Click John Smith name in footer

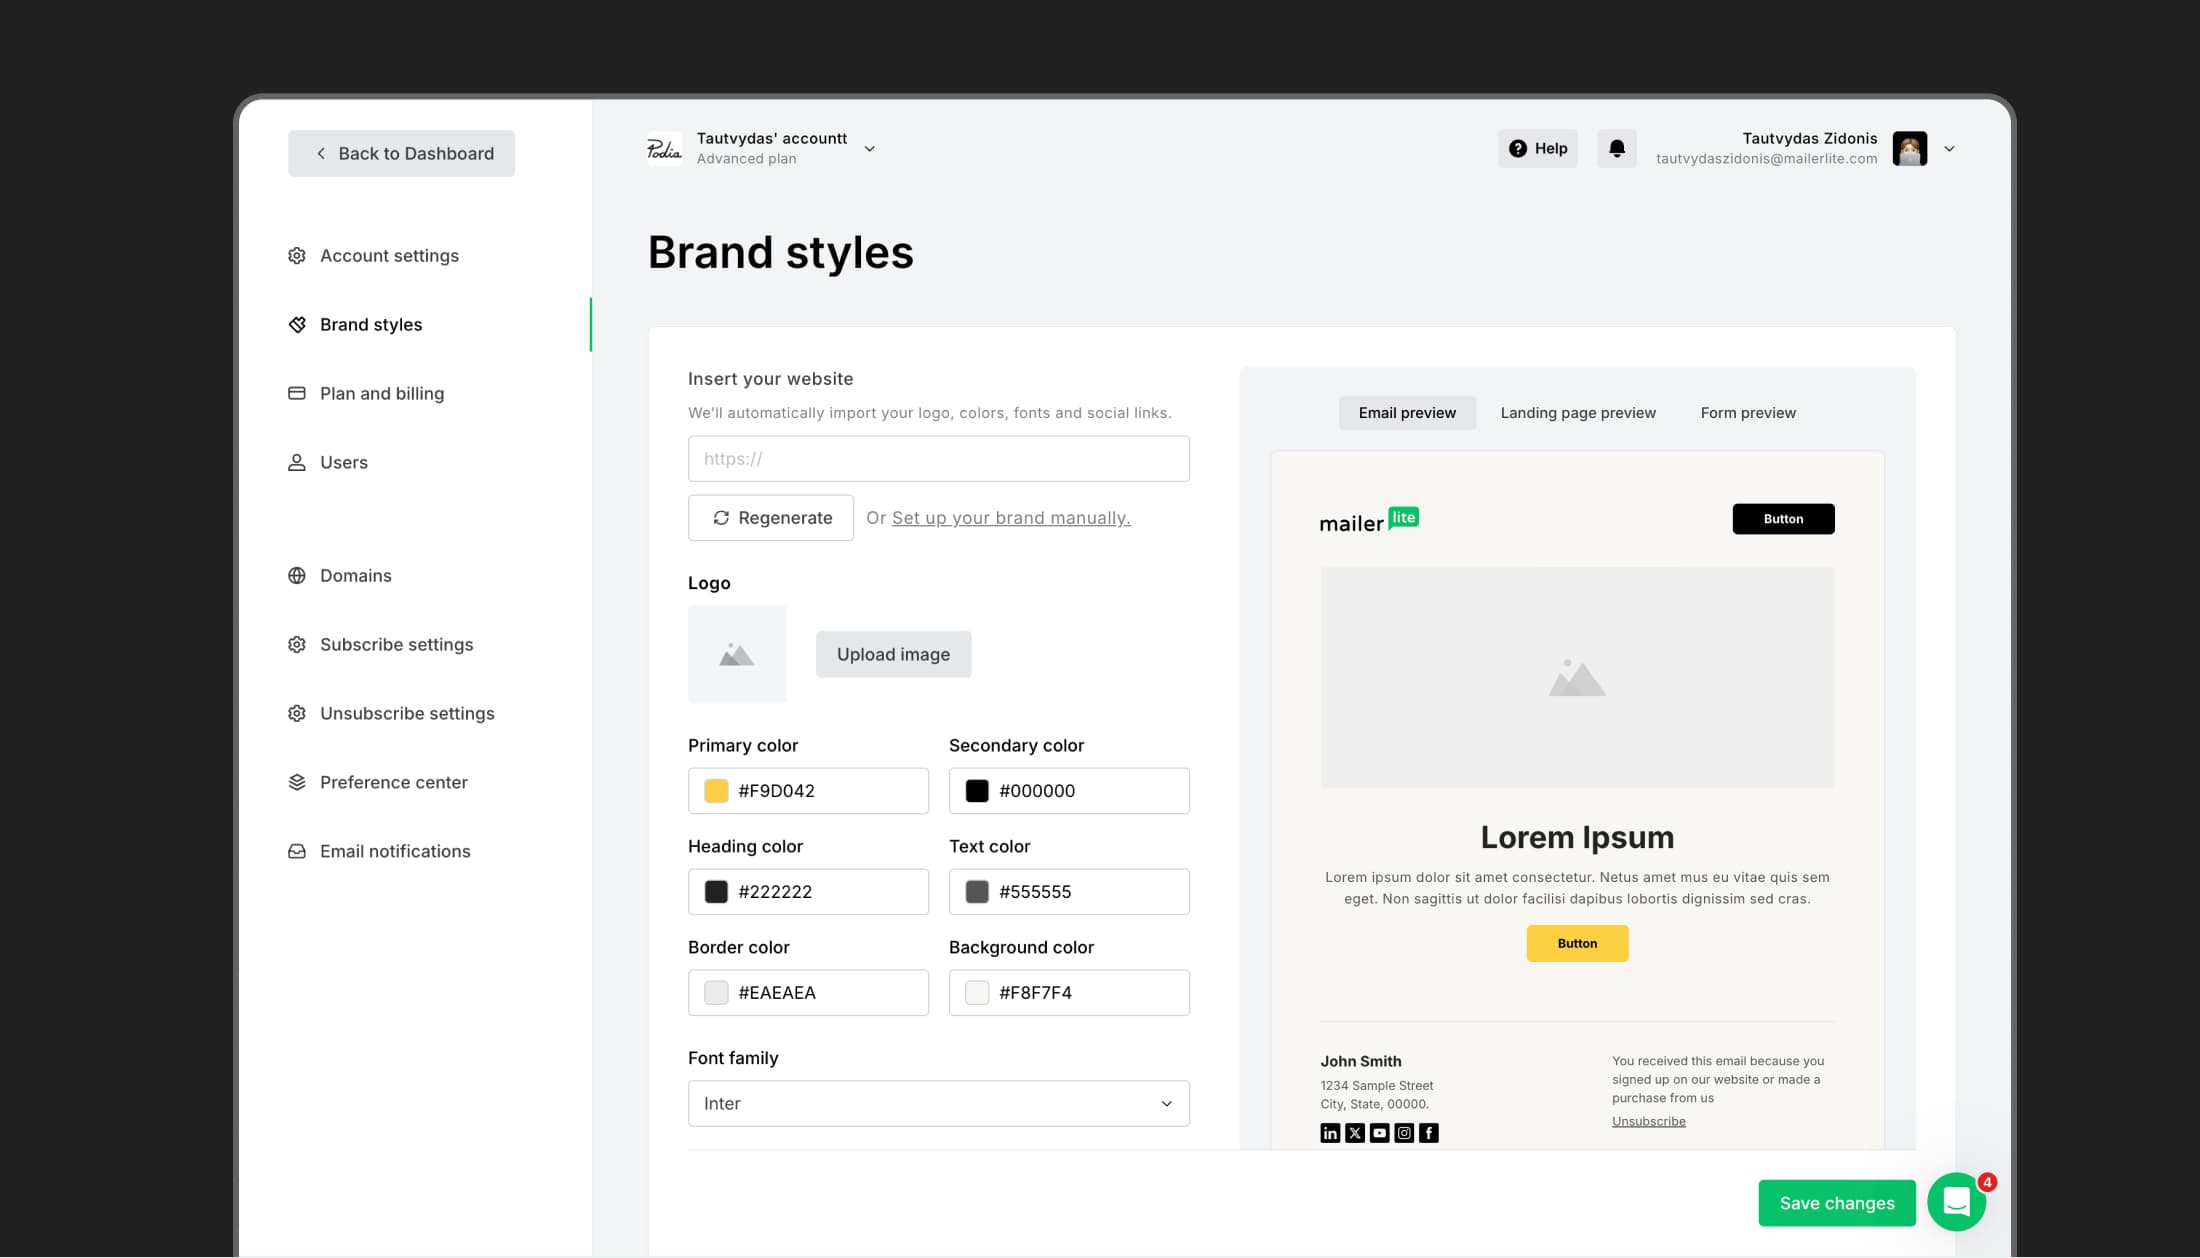(x=1360, y=1061)
